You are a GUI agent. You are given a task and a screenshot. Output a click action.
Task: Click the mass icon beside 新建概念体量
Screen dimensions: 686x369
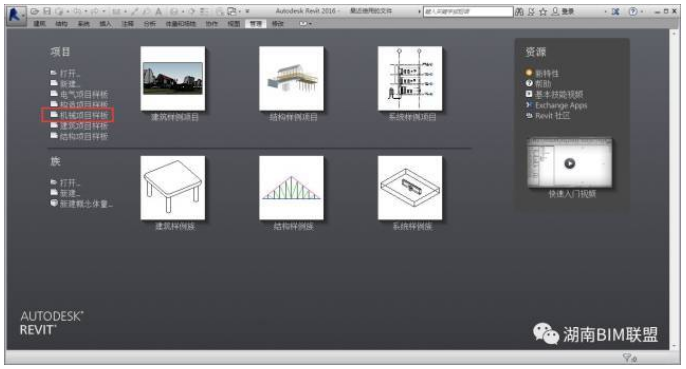point(54,203)
